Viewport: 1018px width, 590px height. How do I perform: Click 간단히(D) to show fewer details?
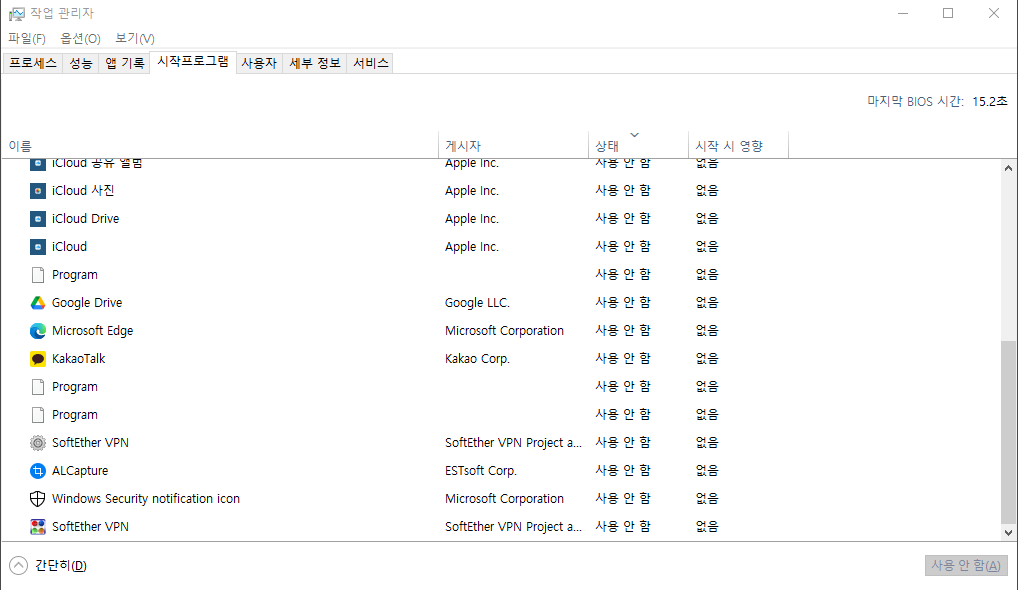click(x=60, y=565)
